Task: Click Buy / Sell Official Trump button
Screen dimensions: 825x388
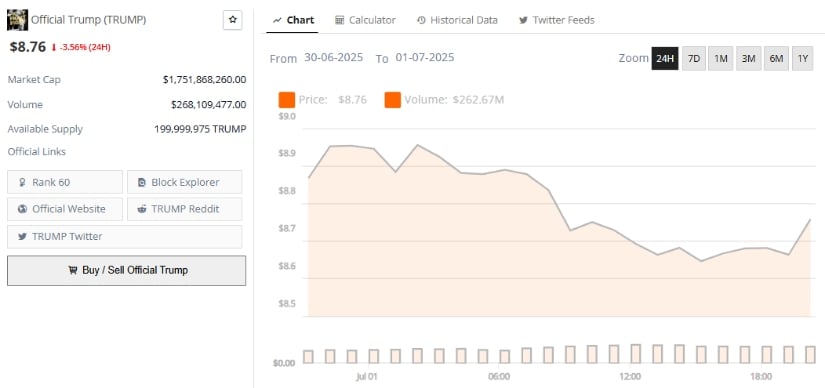Action: click(x=126, y=271)
